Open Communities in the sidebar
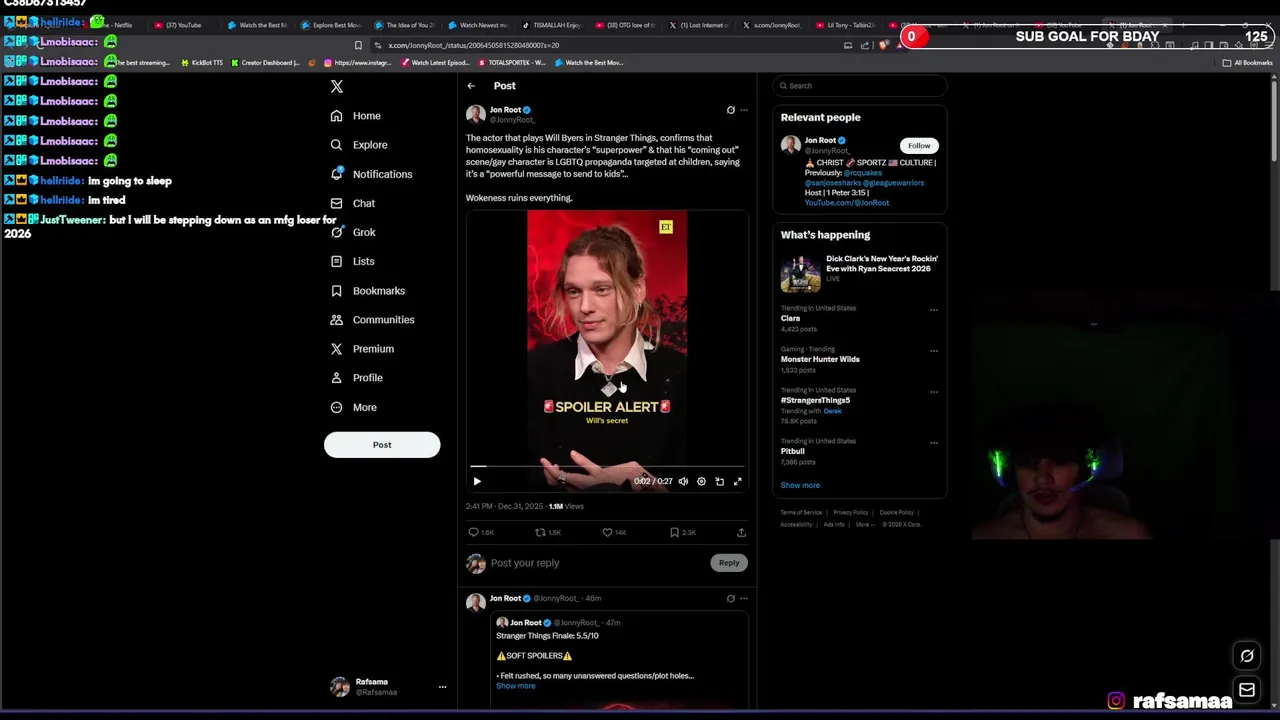 [x=372, y=320]
